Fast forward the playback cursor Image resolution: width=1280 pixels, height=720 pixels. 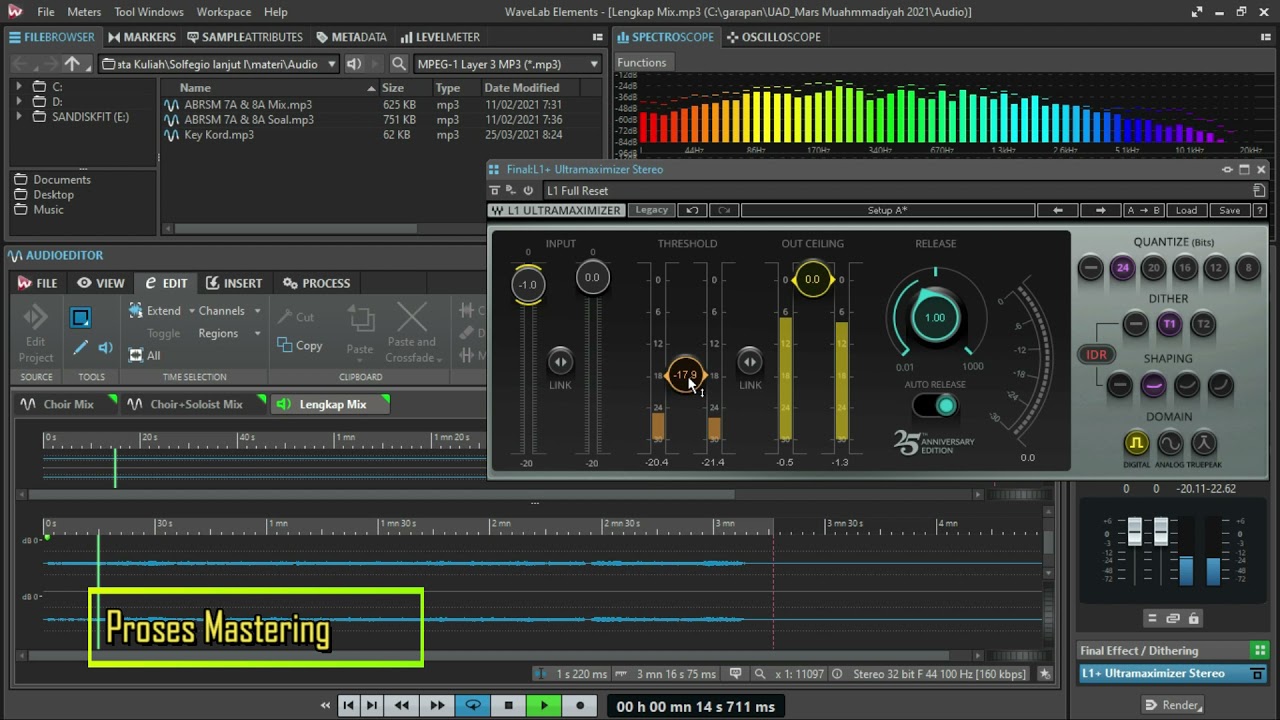pyautogui.click(x=437, y=706)
